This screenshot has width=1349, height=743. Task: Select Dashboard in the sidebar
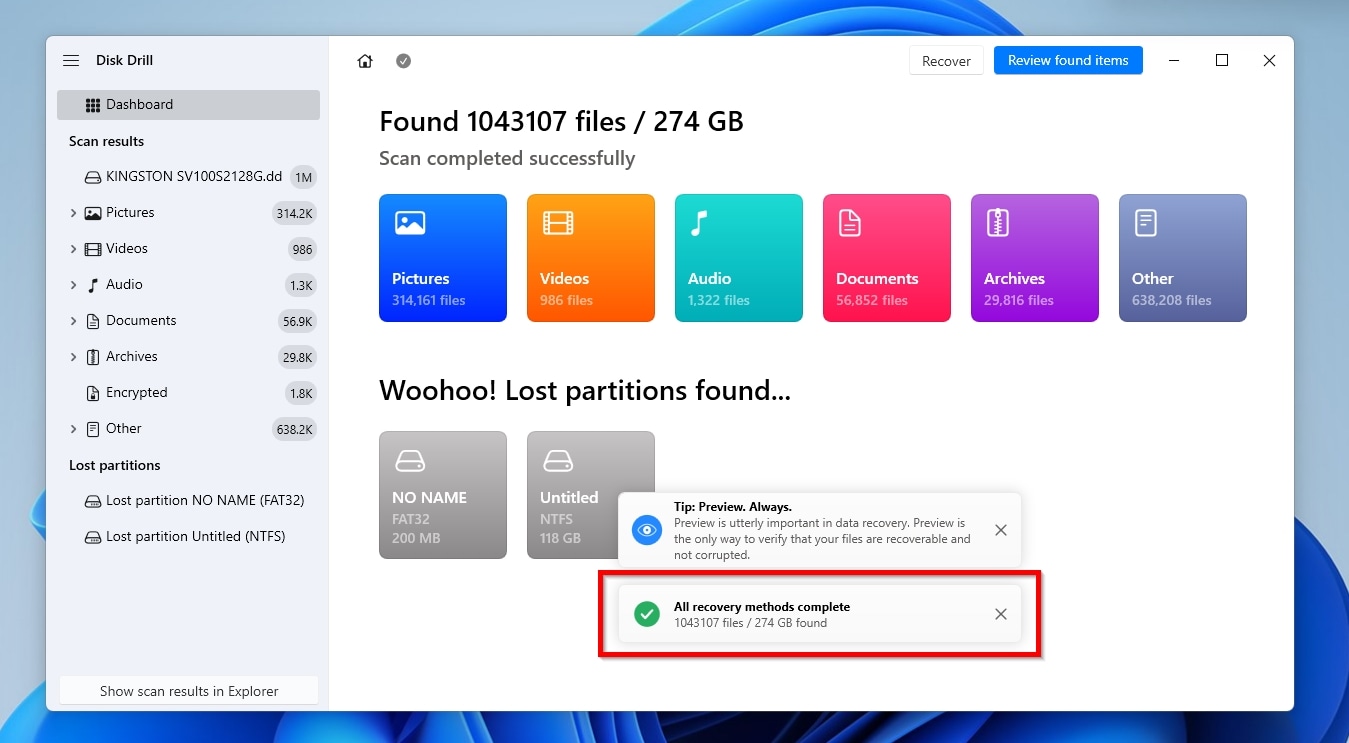click(188, 105)
